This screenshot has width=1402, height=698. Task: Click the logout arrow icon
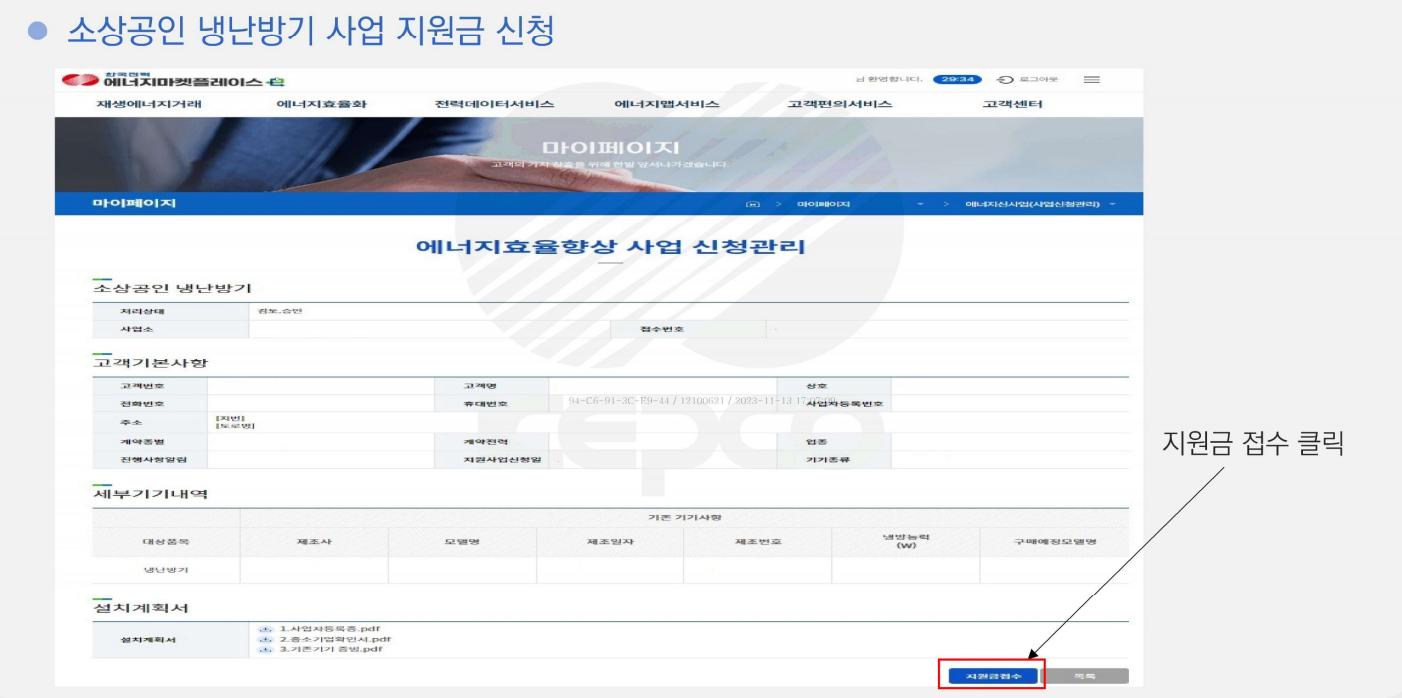(x=1006, y=80)
